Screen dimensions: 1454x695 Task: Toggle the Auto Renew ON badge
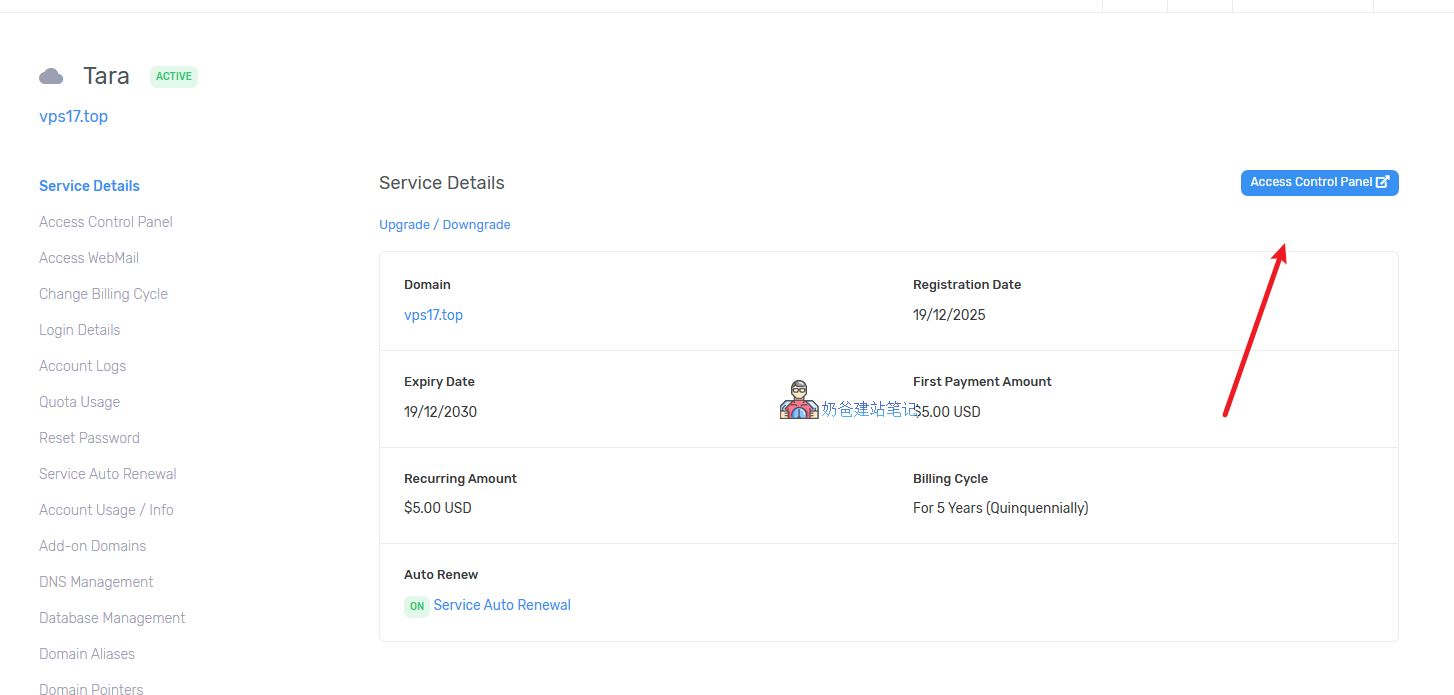pos(416,606)
